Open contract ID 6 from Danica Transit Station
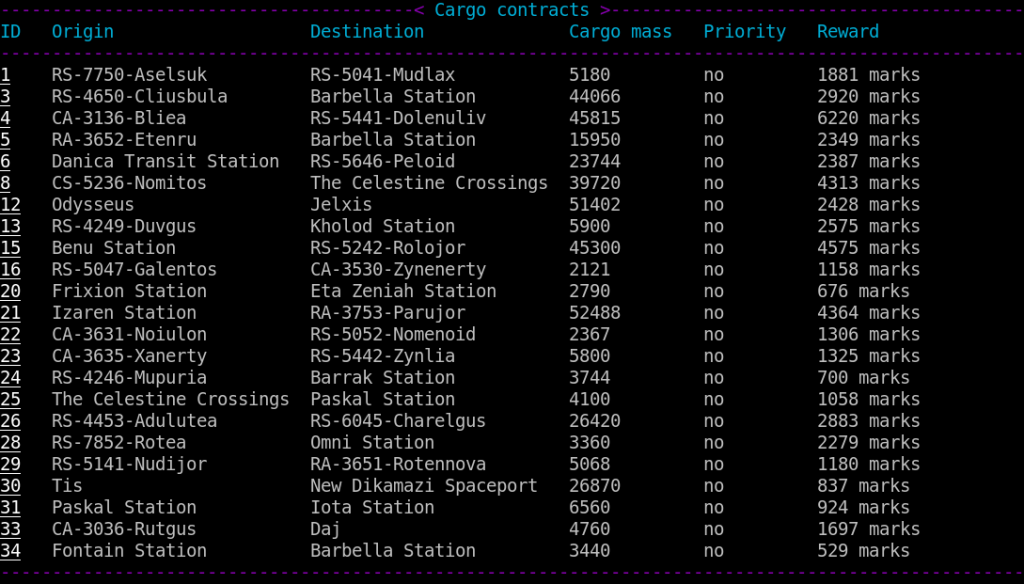Image resolution: width=1024 pixels, height=584 pixels. 5,161
